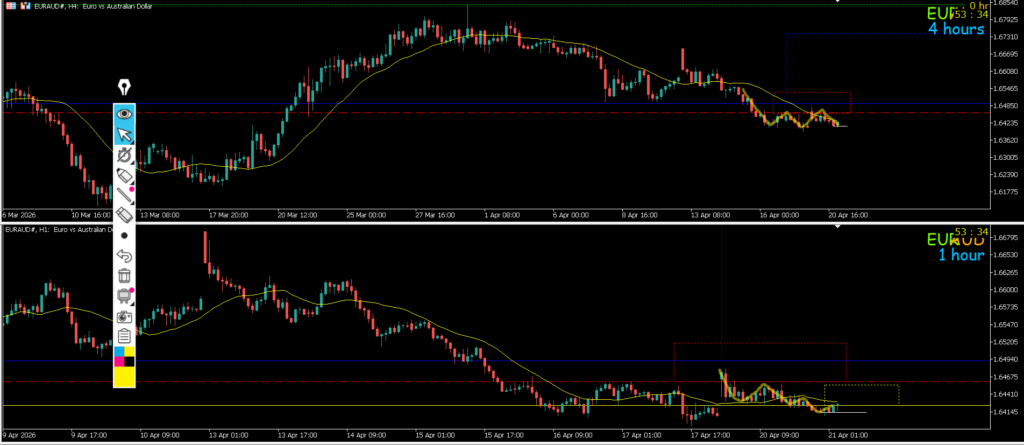
Task: Pick the cyan color swatch
Action: pyautogui.click(x=119, y=351)
